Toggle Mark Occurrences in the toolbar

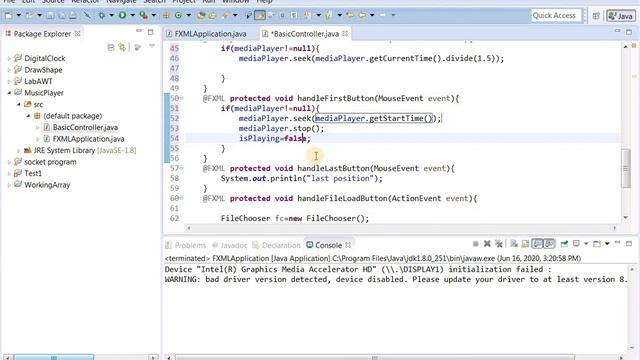pyautogui.click(x=260, y=16)
